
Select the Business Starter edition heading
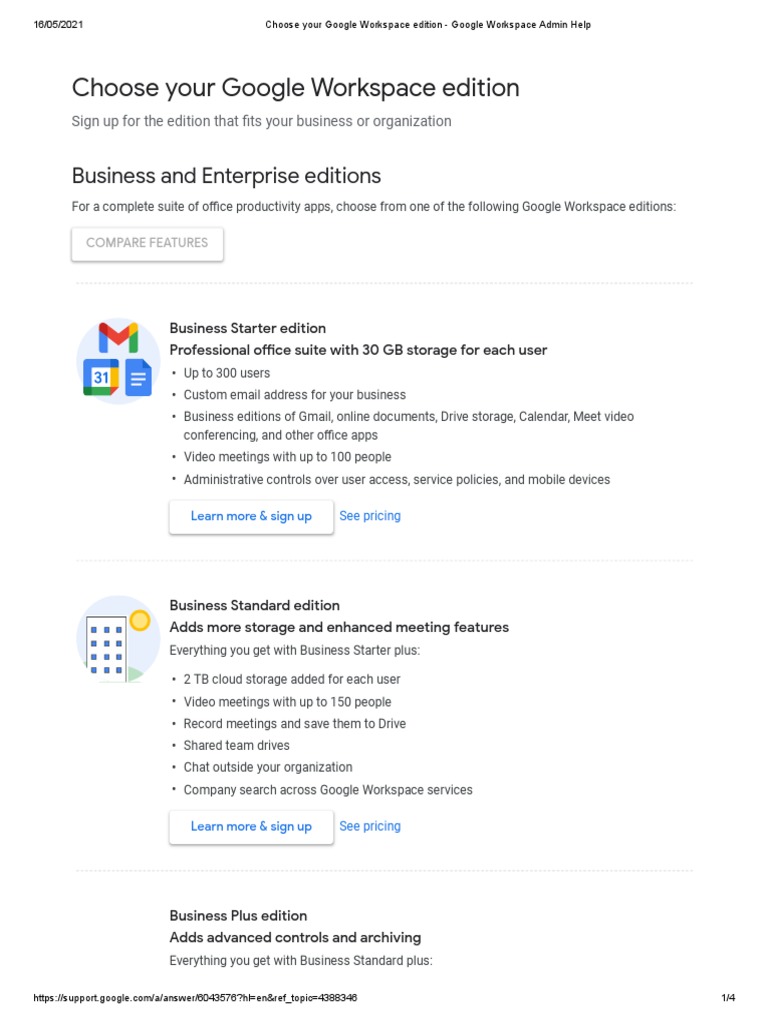pyautogui.click(x=248, y=328)
